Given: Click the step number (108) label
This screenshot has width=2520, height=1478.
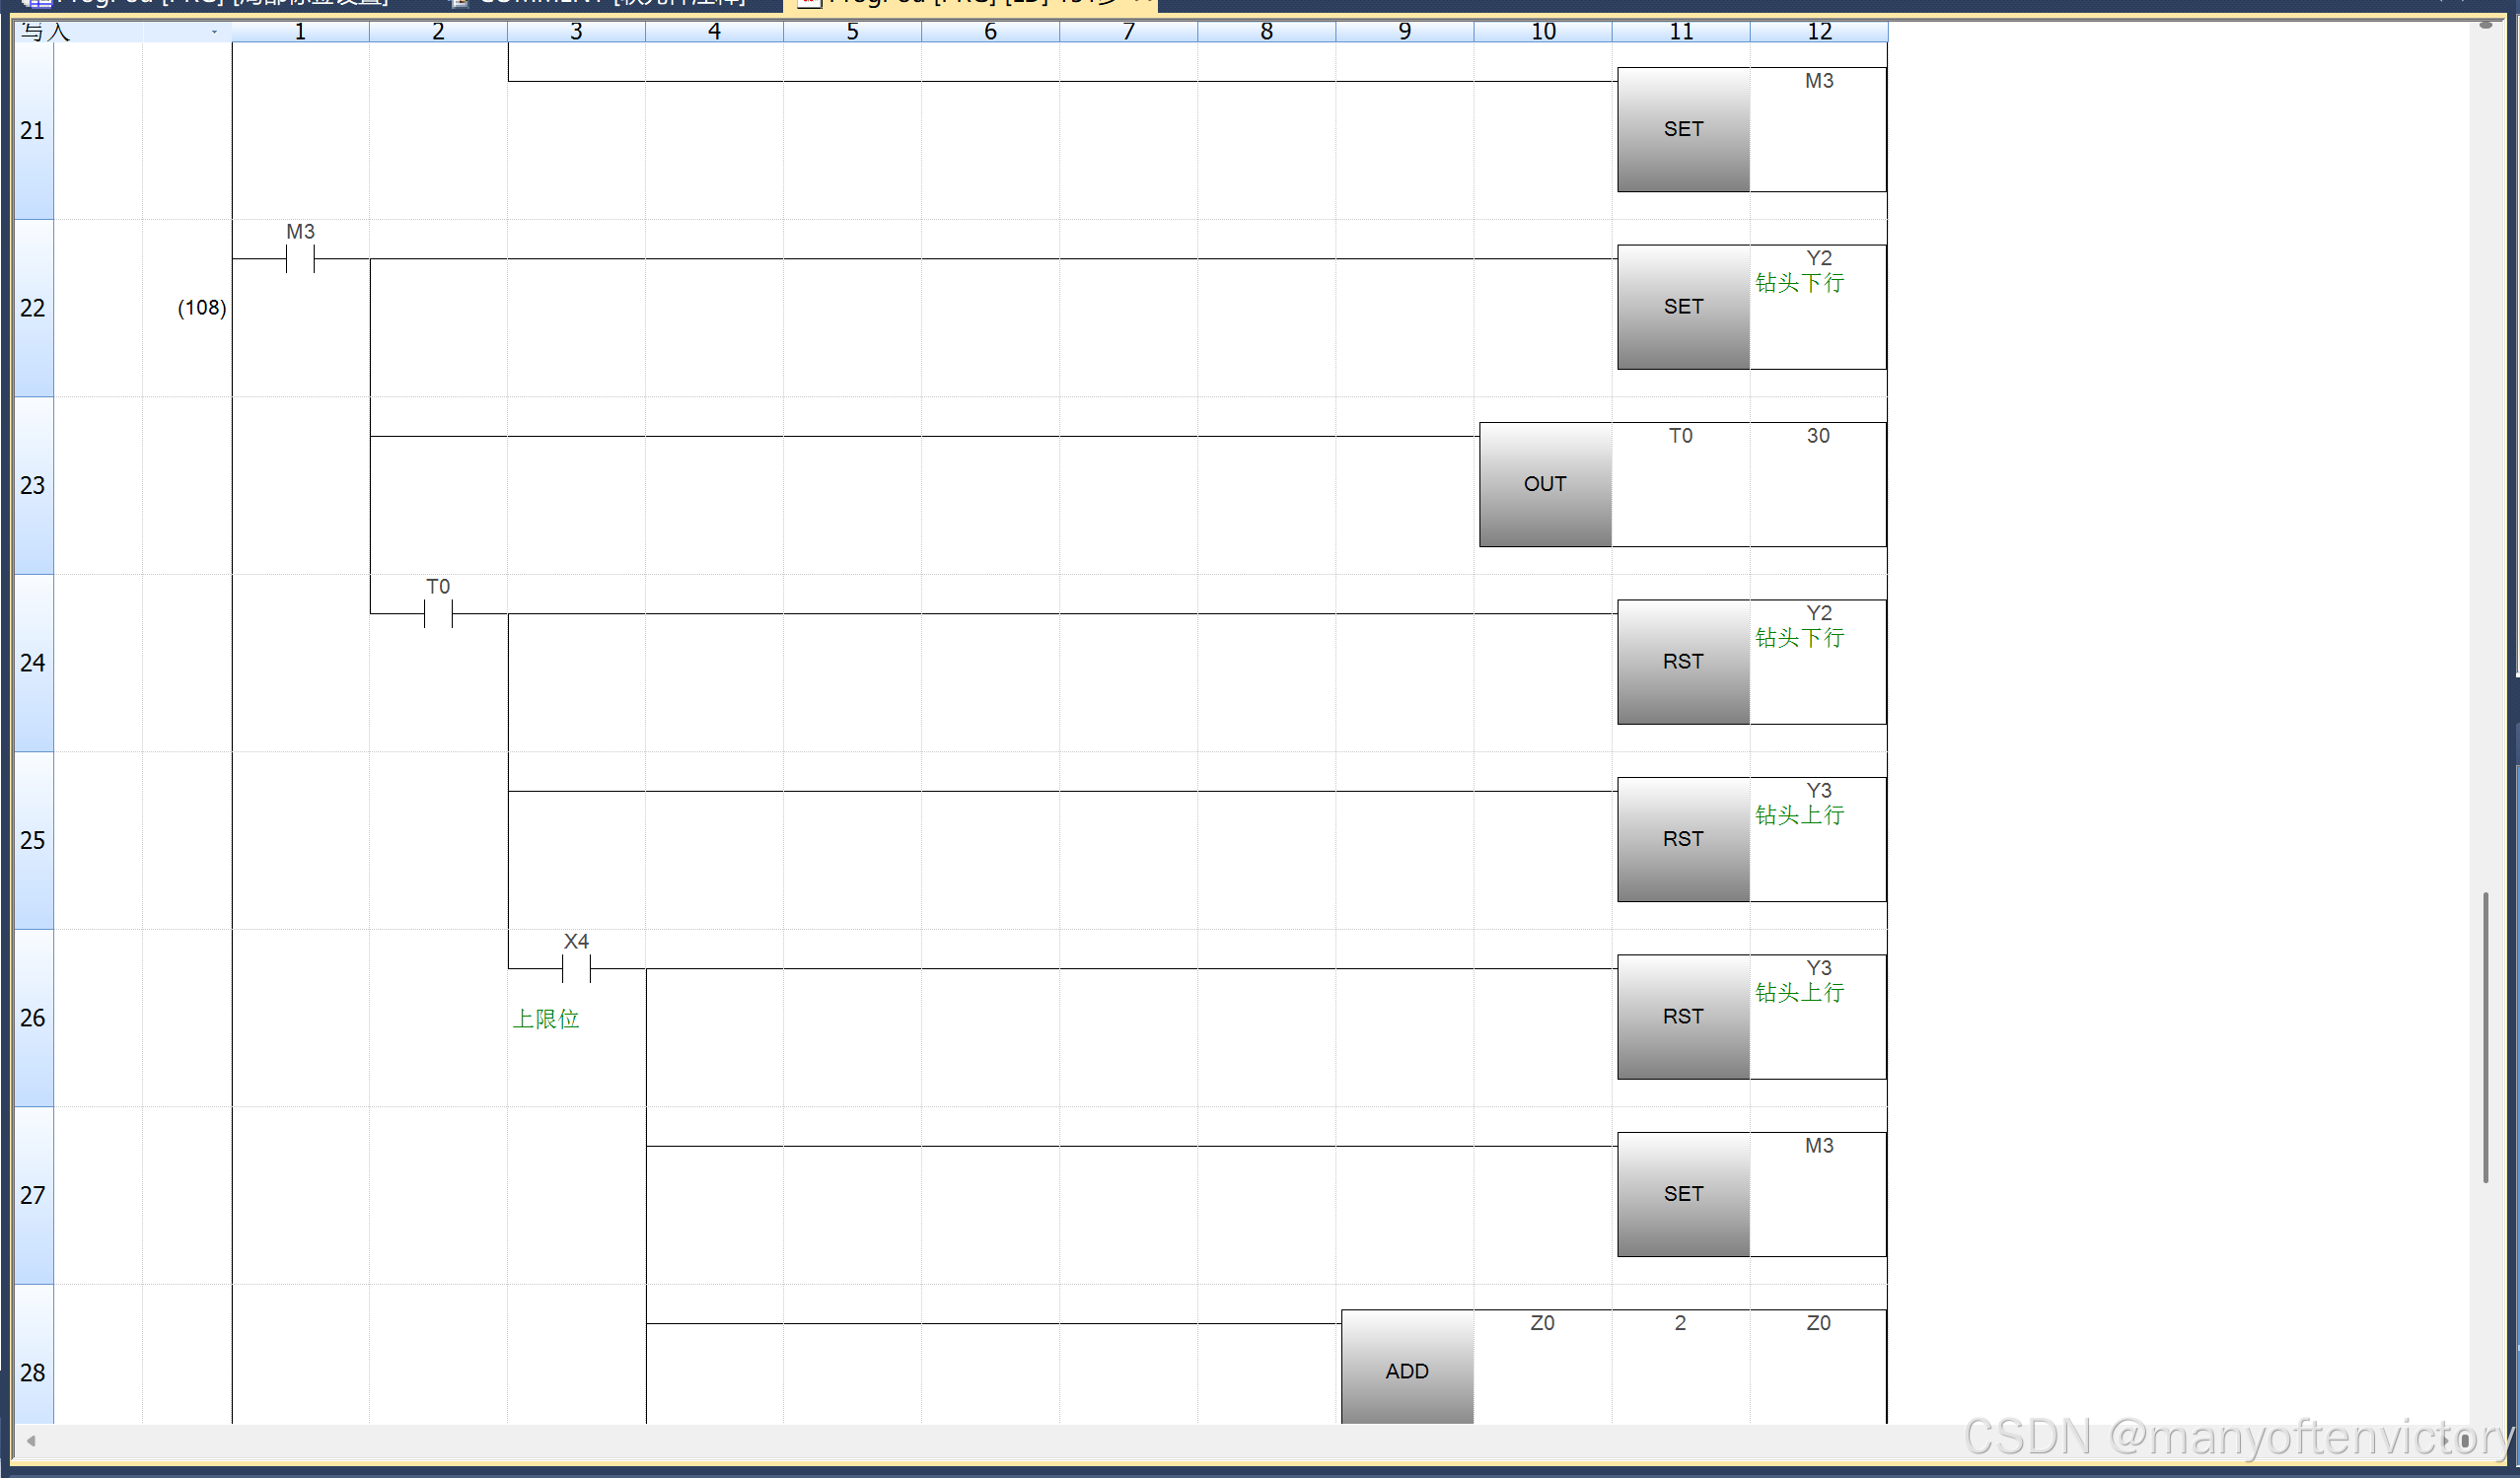Looking at the screenshot, I should tap(202, 308).
